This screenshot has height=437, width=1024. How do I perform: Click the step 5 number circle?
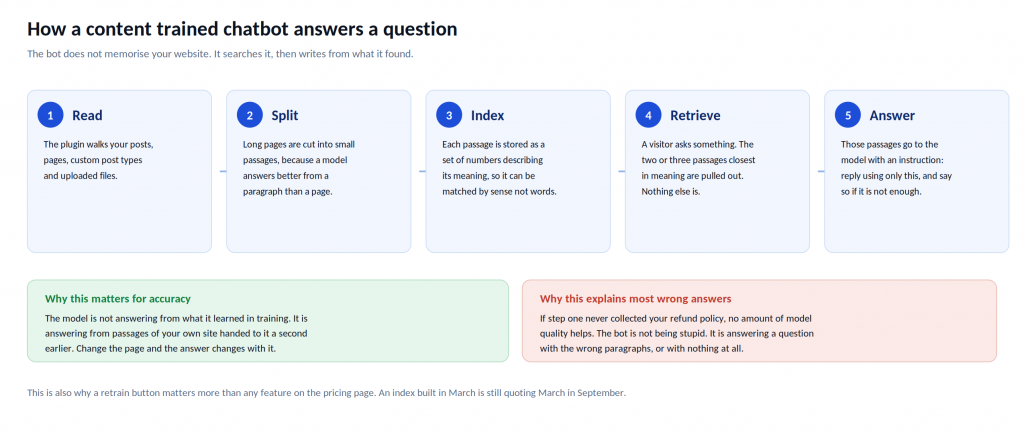(848, 115)
